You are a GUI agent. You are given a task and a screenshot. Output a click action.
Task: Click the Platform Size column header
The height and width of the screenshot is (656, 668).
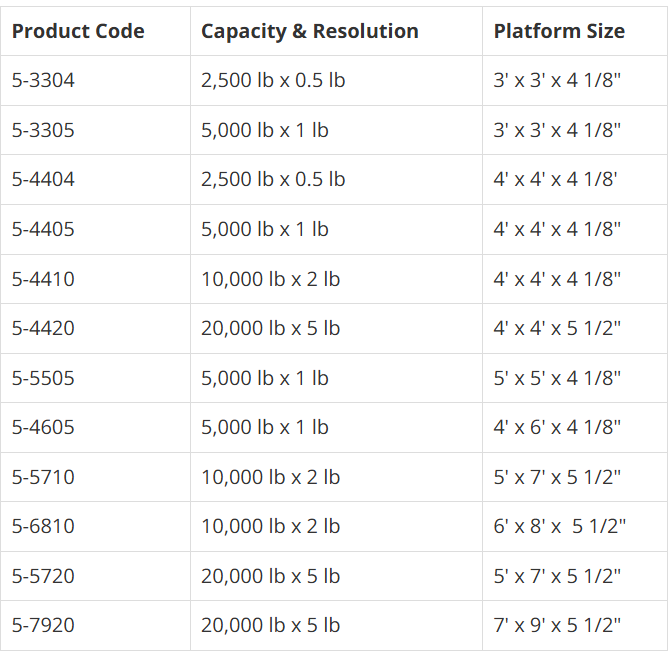click(x=559, y=31)
